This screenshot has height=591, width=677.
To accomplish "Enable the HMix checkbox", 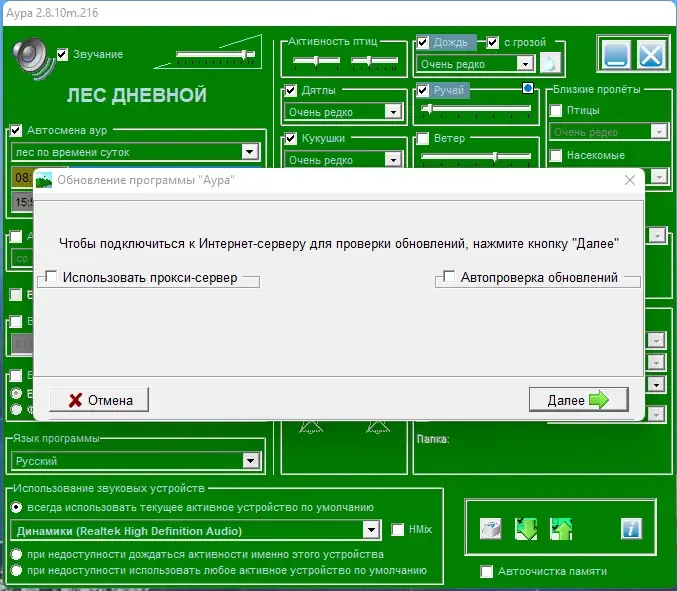I will pos(397,529).
